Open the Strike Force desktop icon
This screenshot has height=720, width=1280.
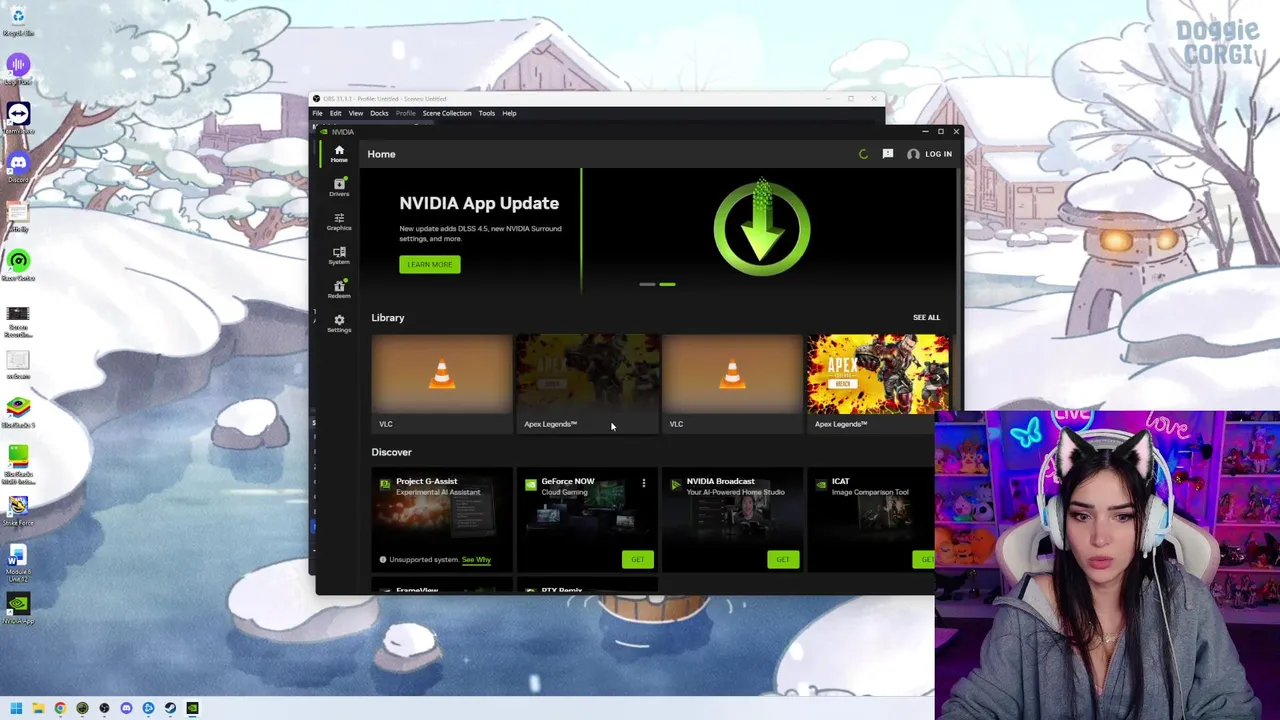[18, 509]
